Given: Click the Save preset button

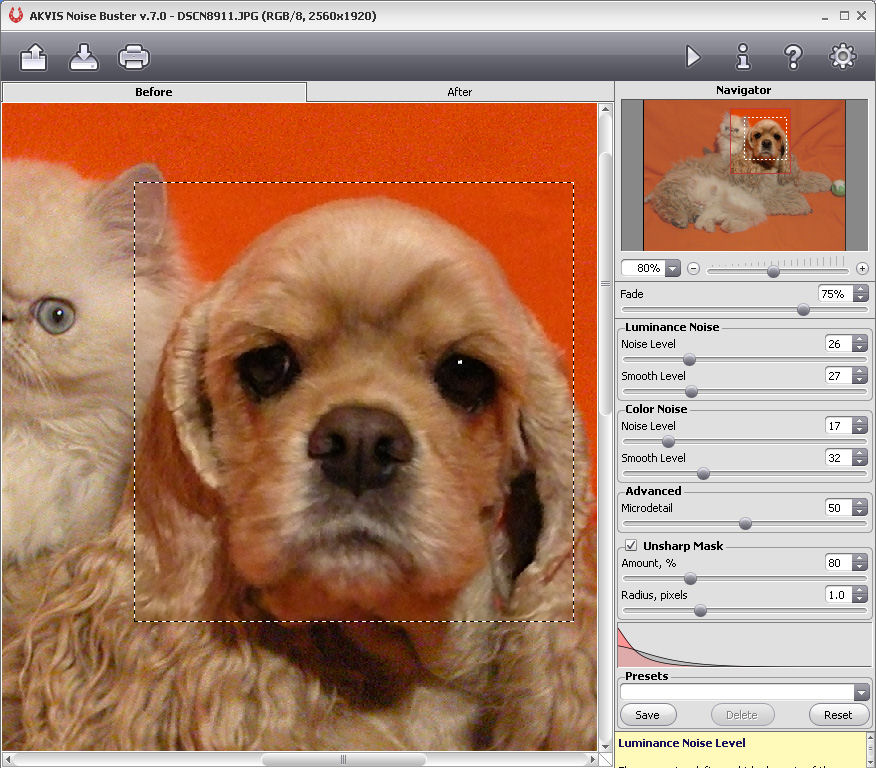Looking at the screenshot, I should [647, 715].
